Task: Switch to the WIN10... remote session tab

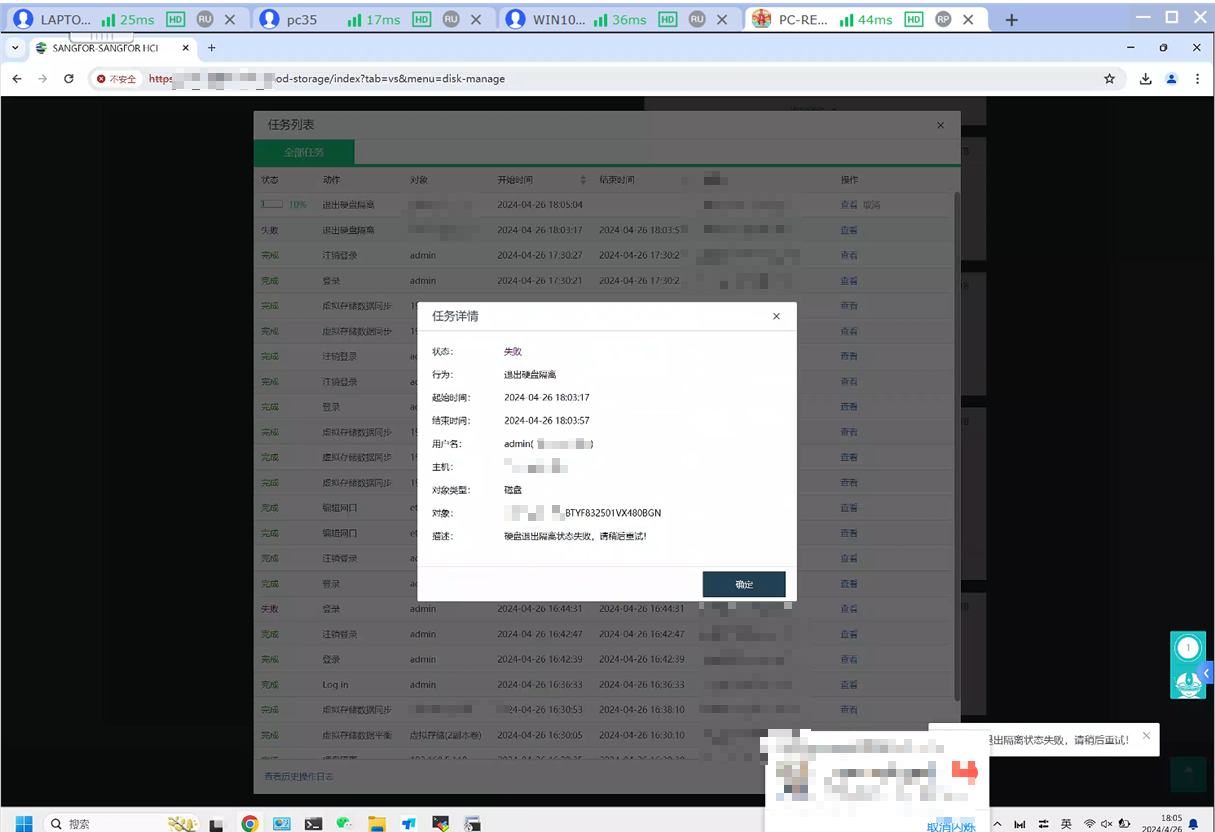Action: click(x=621, y=19)
